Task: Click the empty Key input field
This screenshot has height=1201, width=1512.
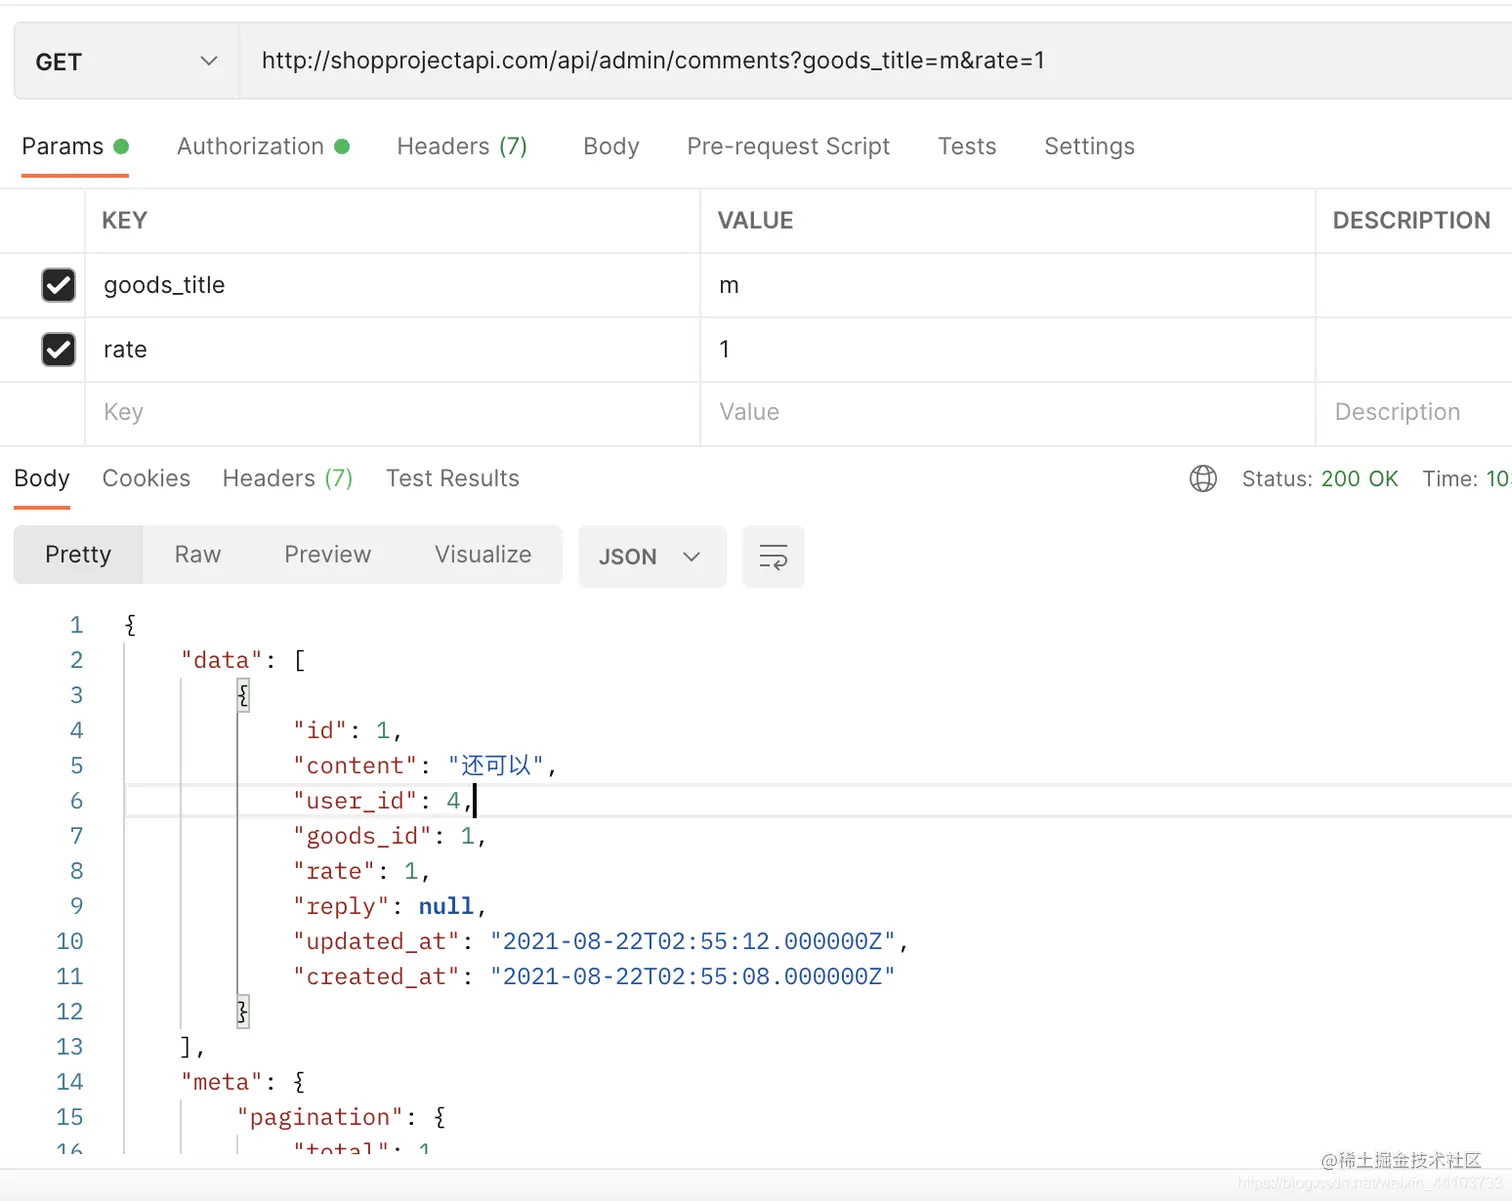Action: (x=392, y=412)
